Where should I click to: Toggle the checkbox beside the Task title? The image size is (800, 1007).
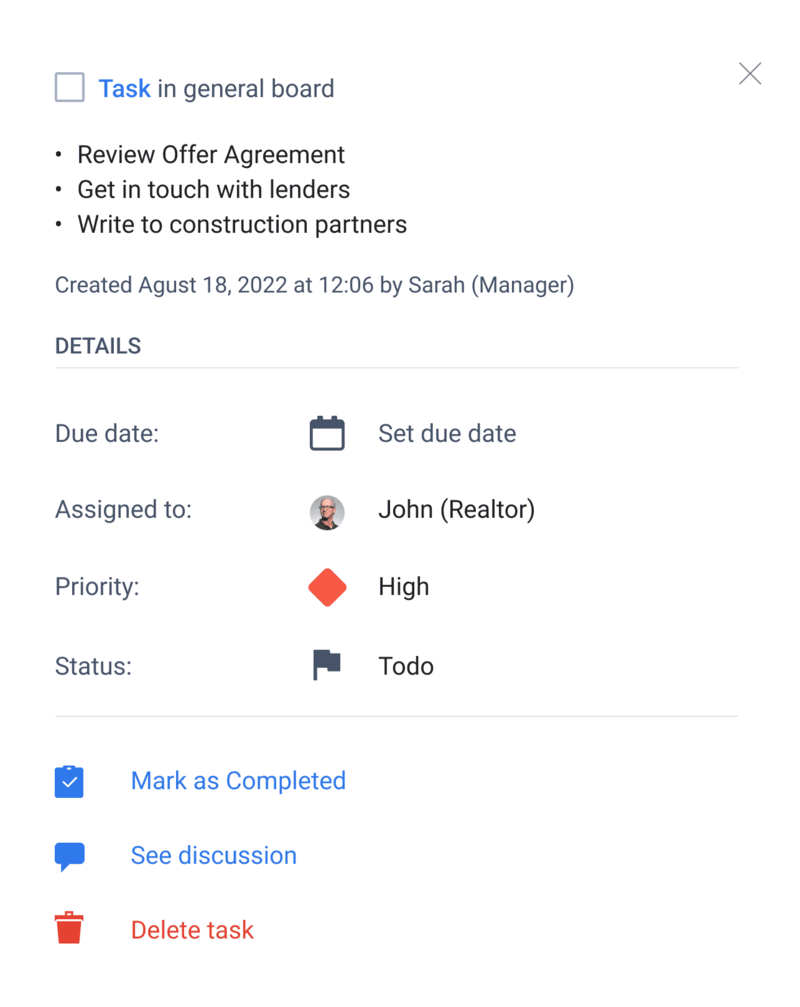(x=69, y=87)
